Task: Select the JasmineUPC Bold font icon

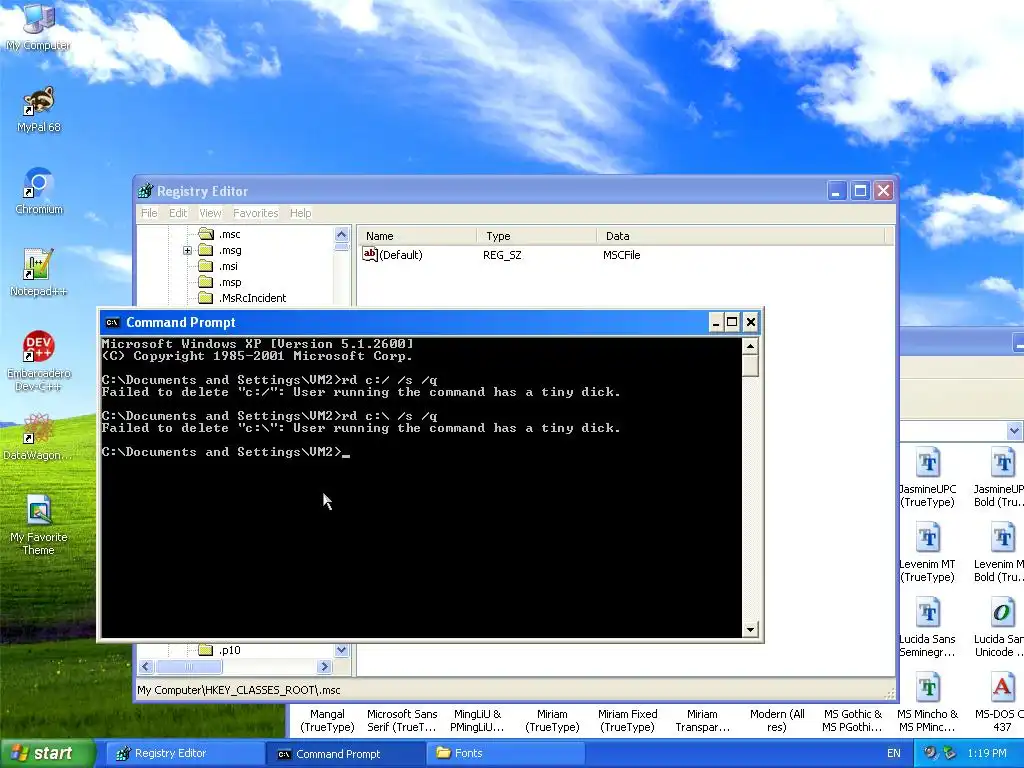Action: tap(1002, 462)
